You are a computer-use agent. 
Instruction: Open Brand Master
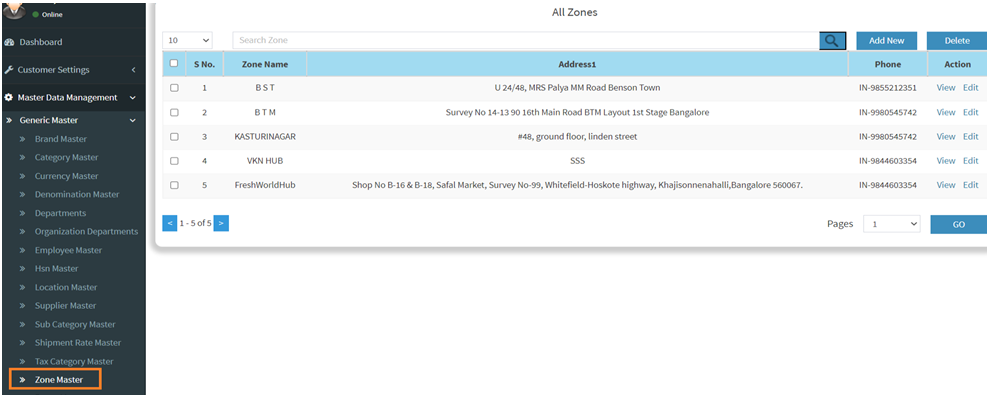click(61, 139)
